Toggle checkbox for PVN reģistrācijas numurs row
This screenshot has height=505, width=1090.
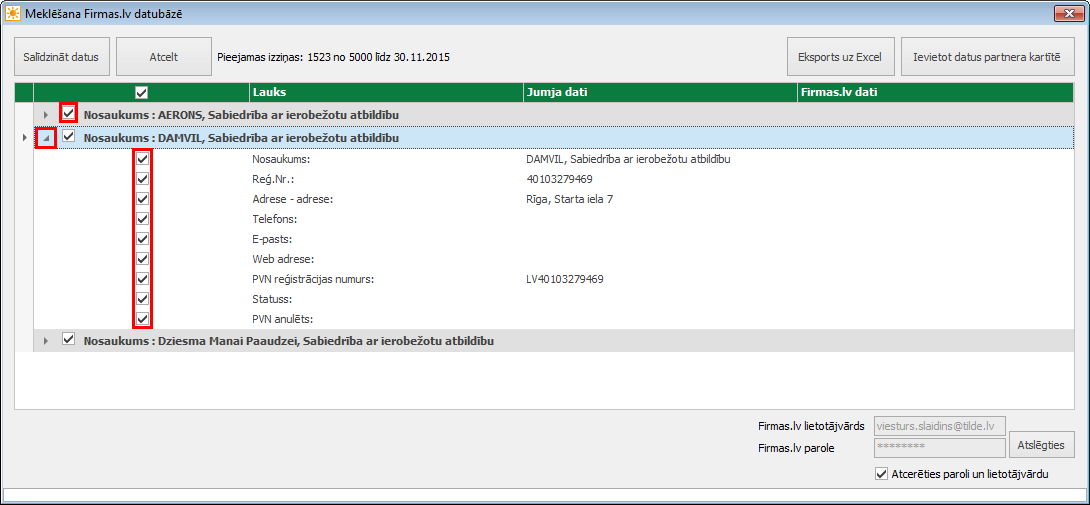click(142, 279)
